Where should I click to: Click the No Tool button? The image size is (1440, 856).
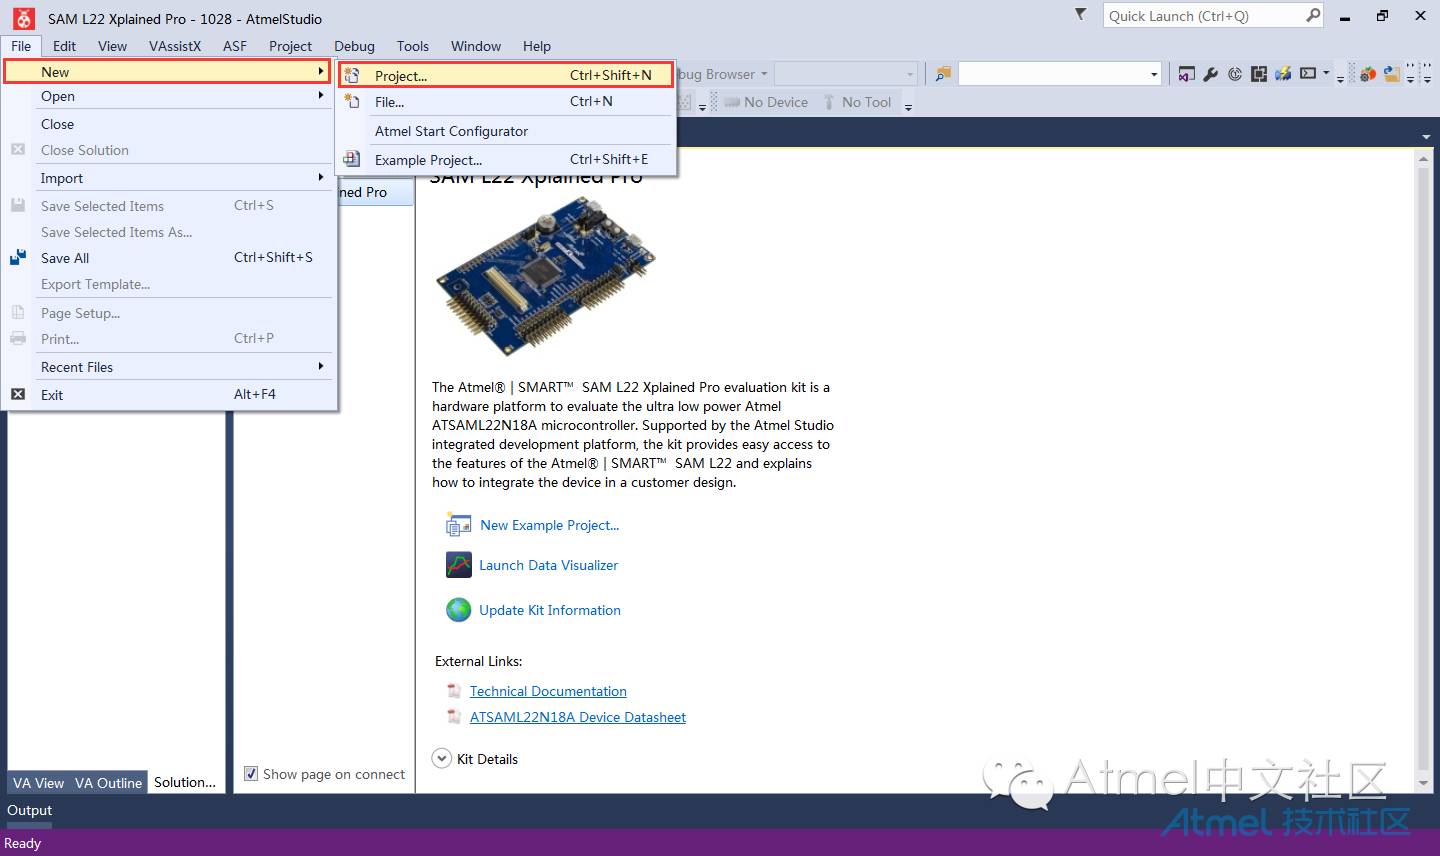point(857,102)
